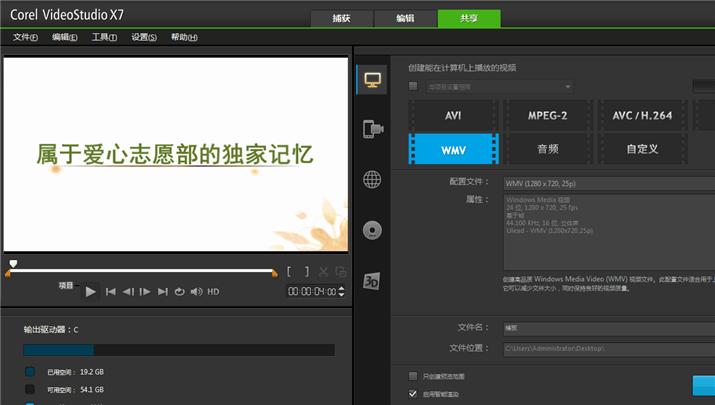Click the enlarge preview window icon
Screen dimensions: 715x405
(341, 272)
